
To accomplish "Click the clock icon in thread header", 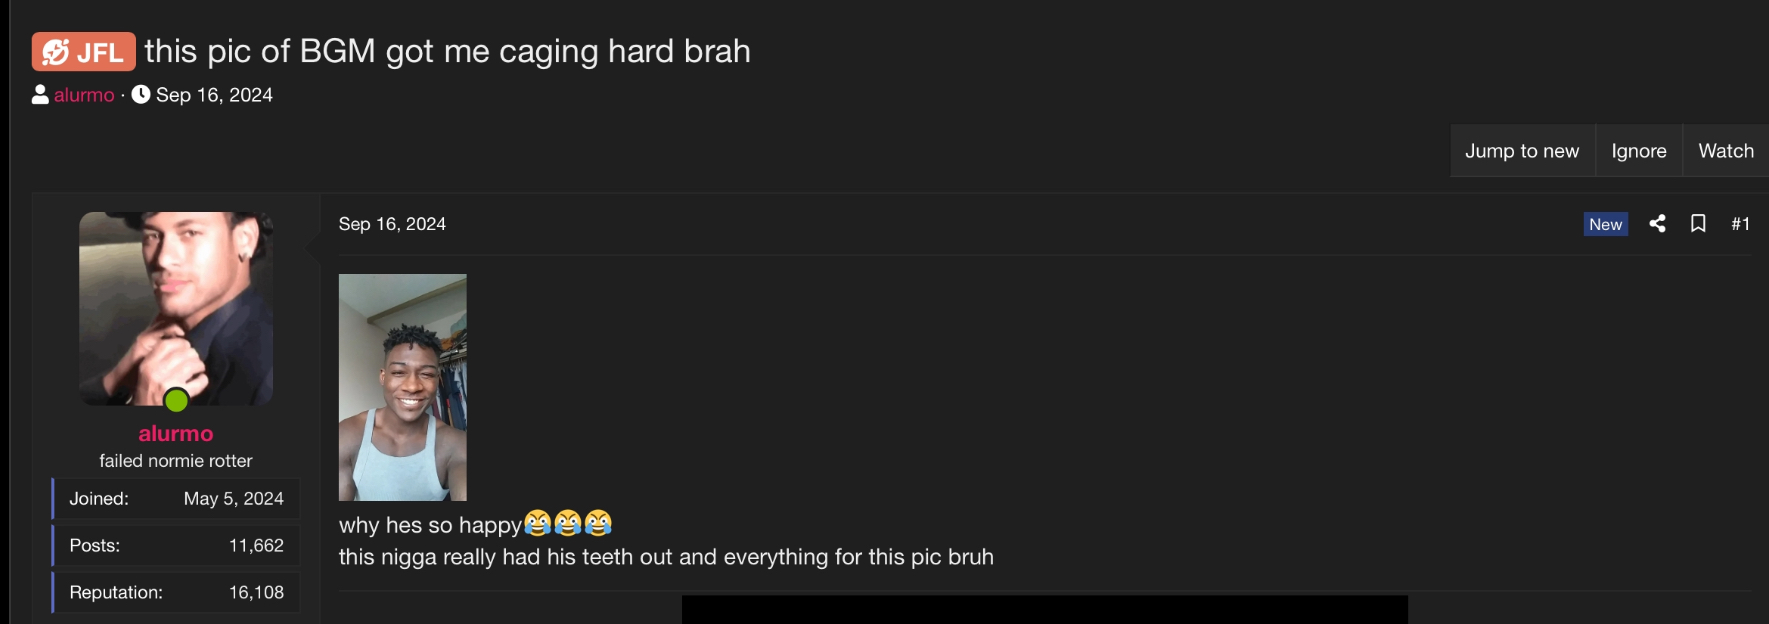I will pos(141,95).
